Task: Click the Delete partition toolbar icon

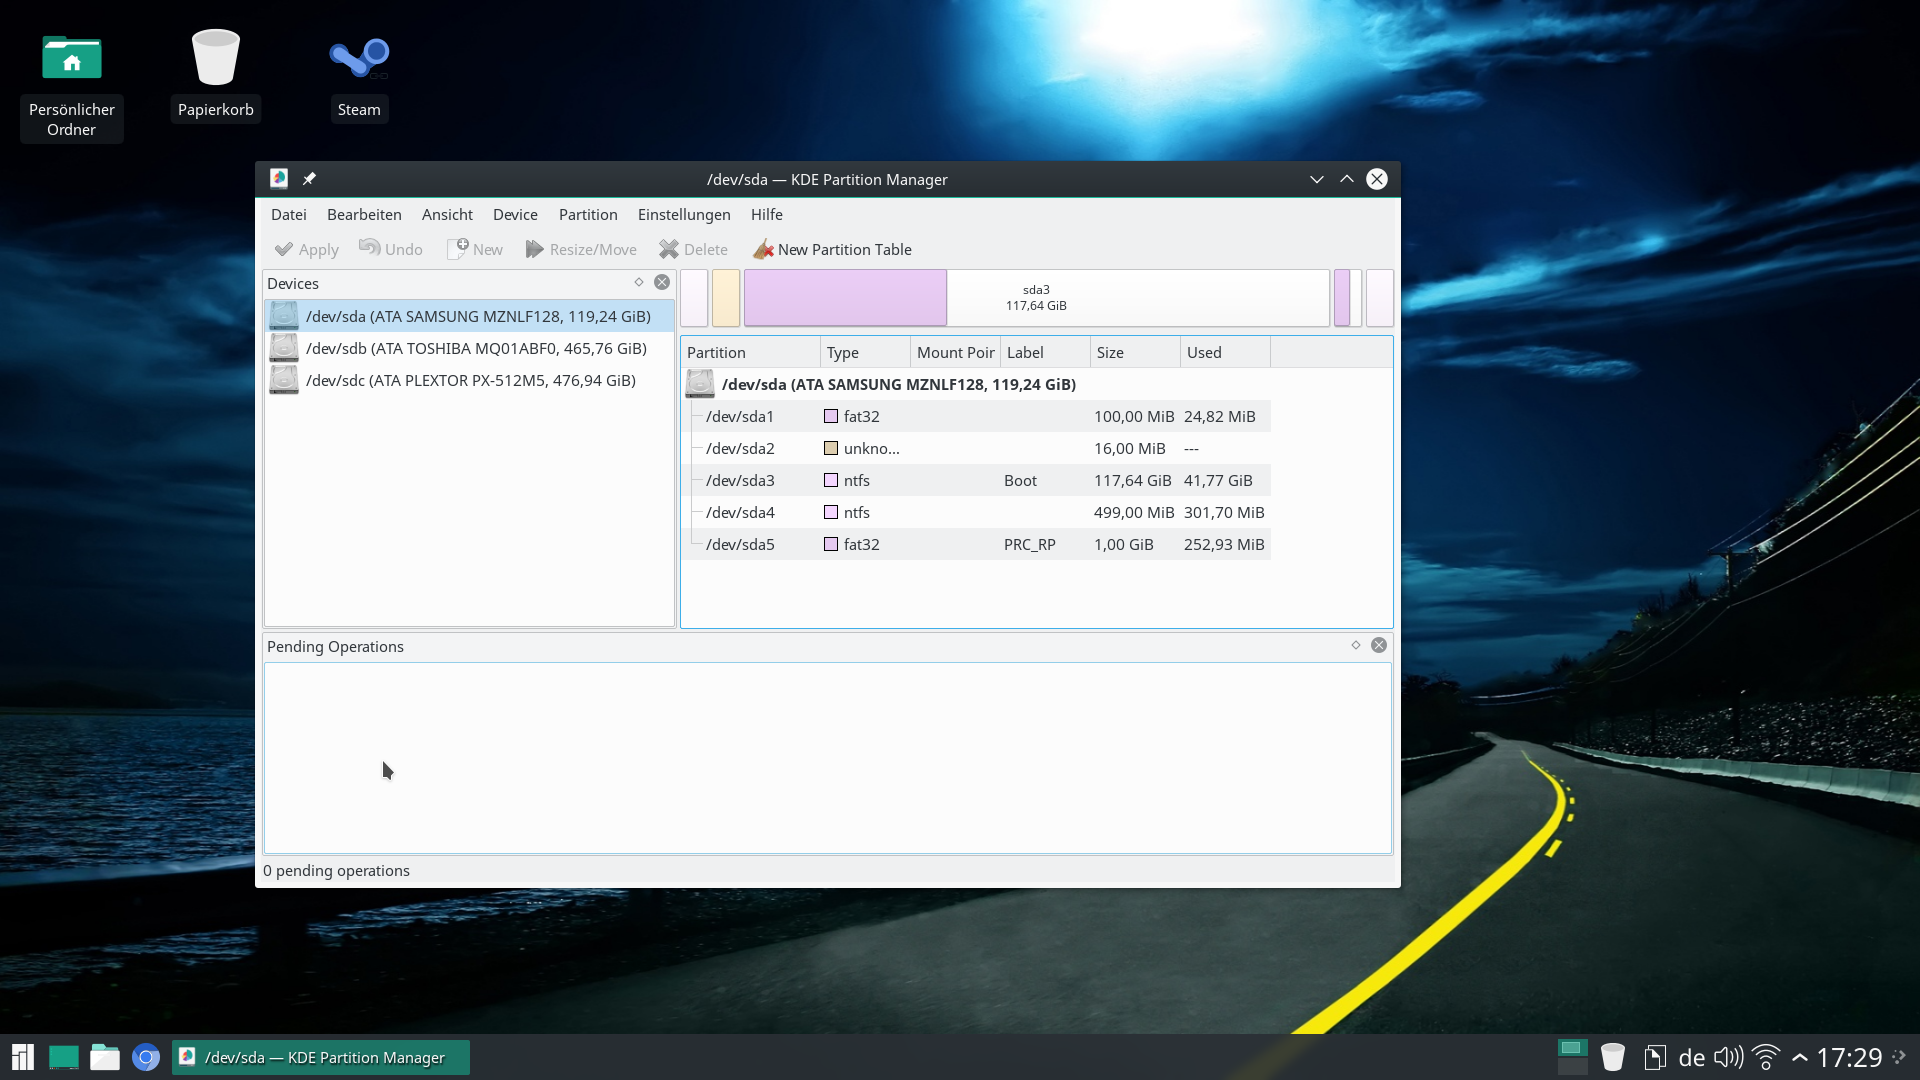Action: pyautogui.click(x=669, y=249)
